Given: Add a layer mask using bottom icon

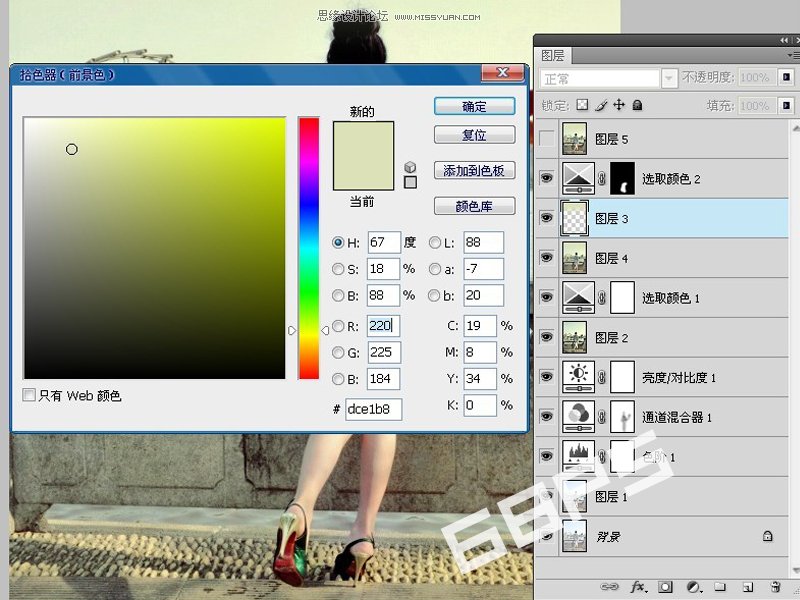Looking at the screenshot, I should [x=665, y=587].
